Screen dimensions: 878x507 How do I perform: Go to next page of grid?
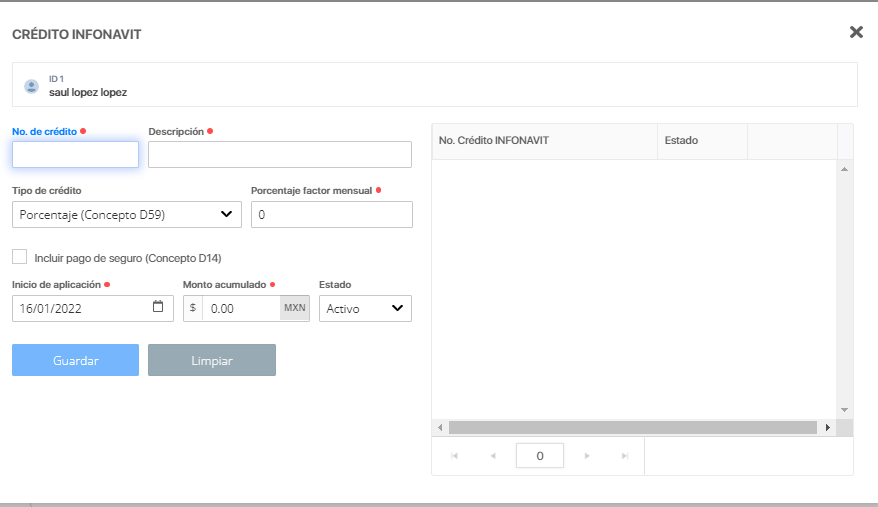pos(587,456)
